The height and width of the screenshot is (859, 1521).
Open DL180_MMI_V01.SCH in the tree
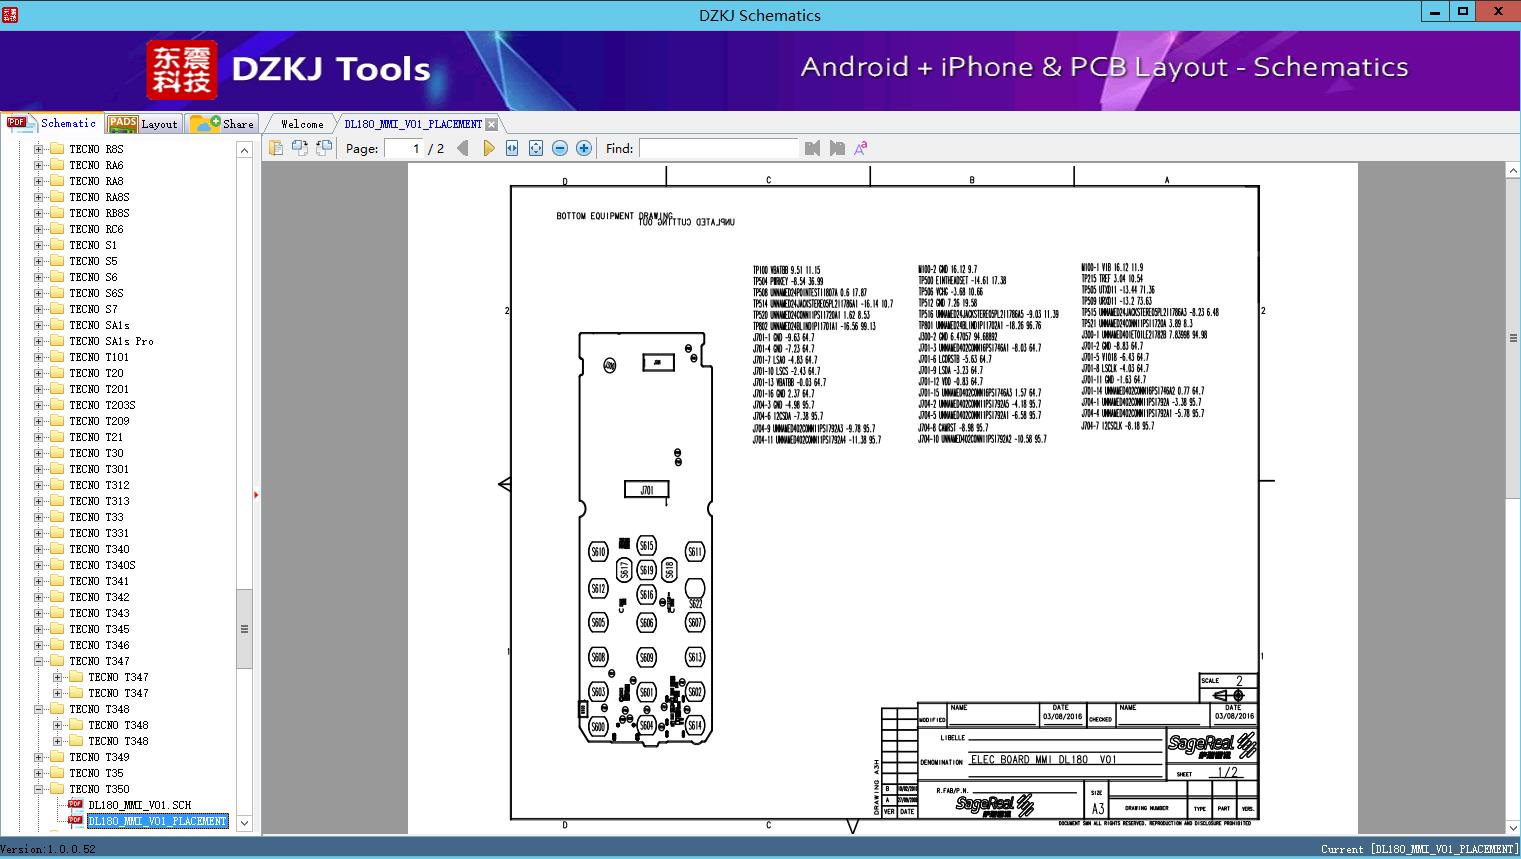click(139, 805)
